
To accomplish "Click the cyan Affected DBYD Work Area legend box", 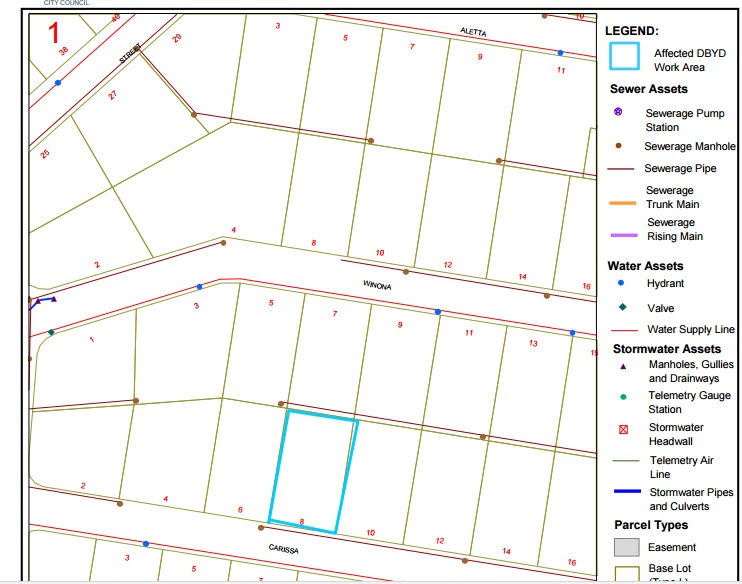I will pyautogui.click(x=624, y=56).
